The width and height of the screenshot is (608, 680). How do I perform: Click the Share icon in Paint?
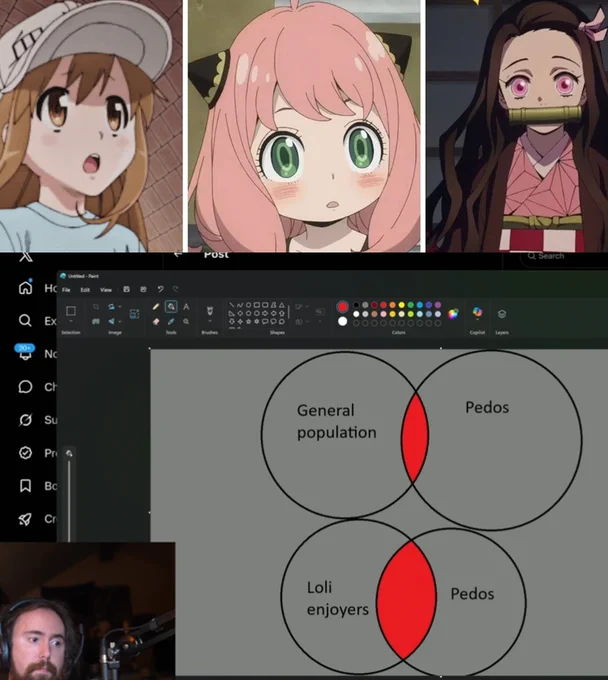143,289
